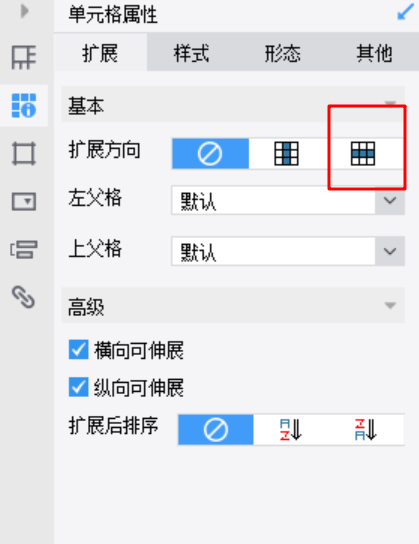Open the 上父格 dropdown
Screen dimensions: 419x544
pos(288,251)
